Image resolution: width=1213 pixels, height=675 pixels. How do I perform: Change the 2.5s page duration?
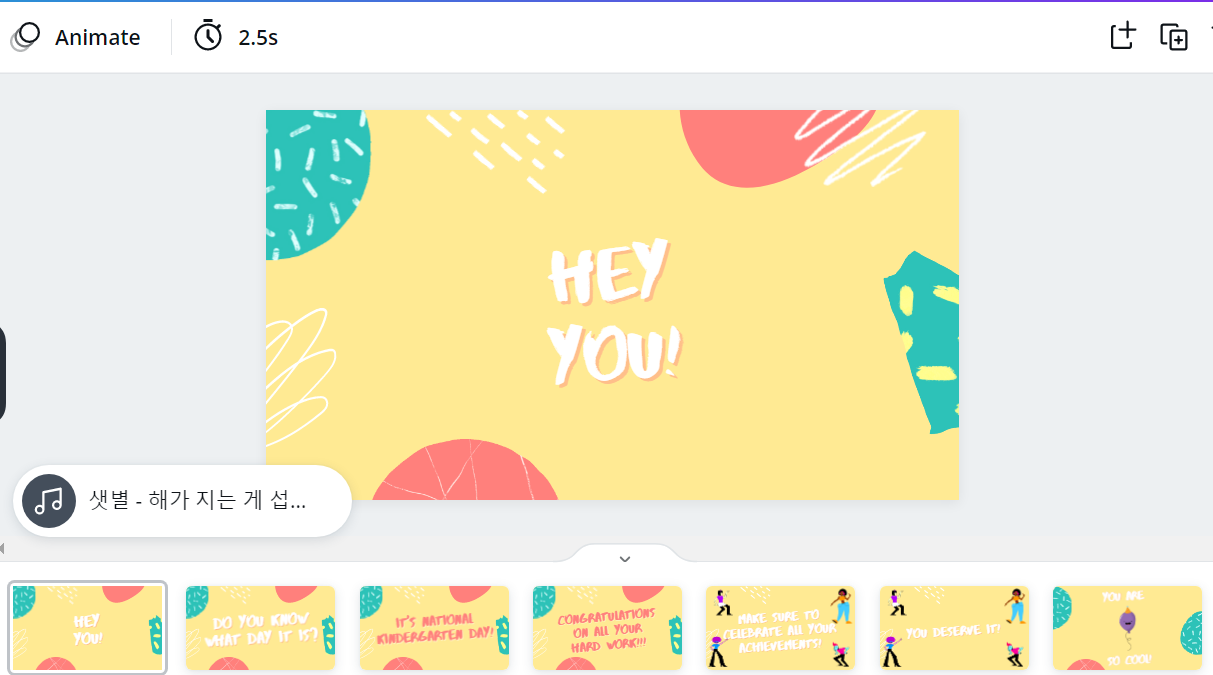(258, 38)
